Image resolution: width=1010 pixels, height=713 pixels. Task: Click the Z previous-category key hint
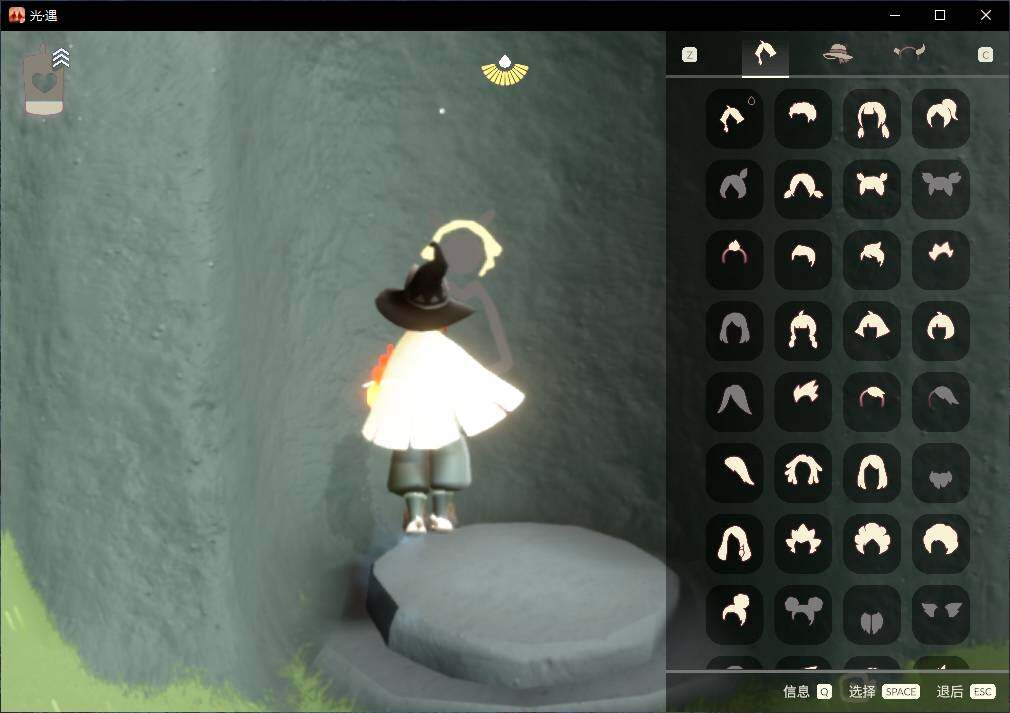point(689,55)
